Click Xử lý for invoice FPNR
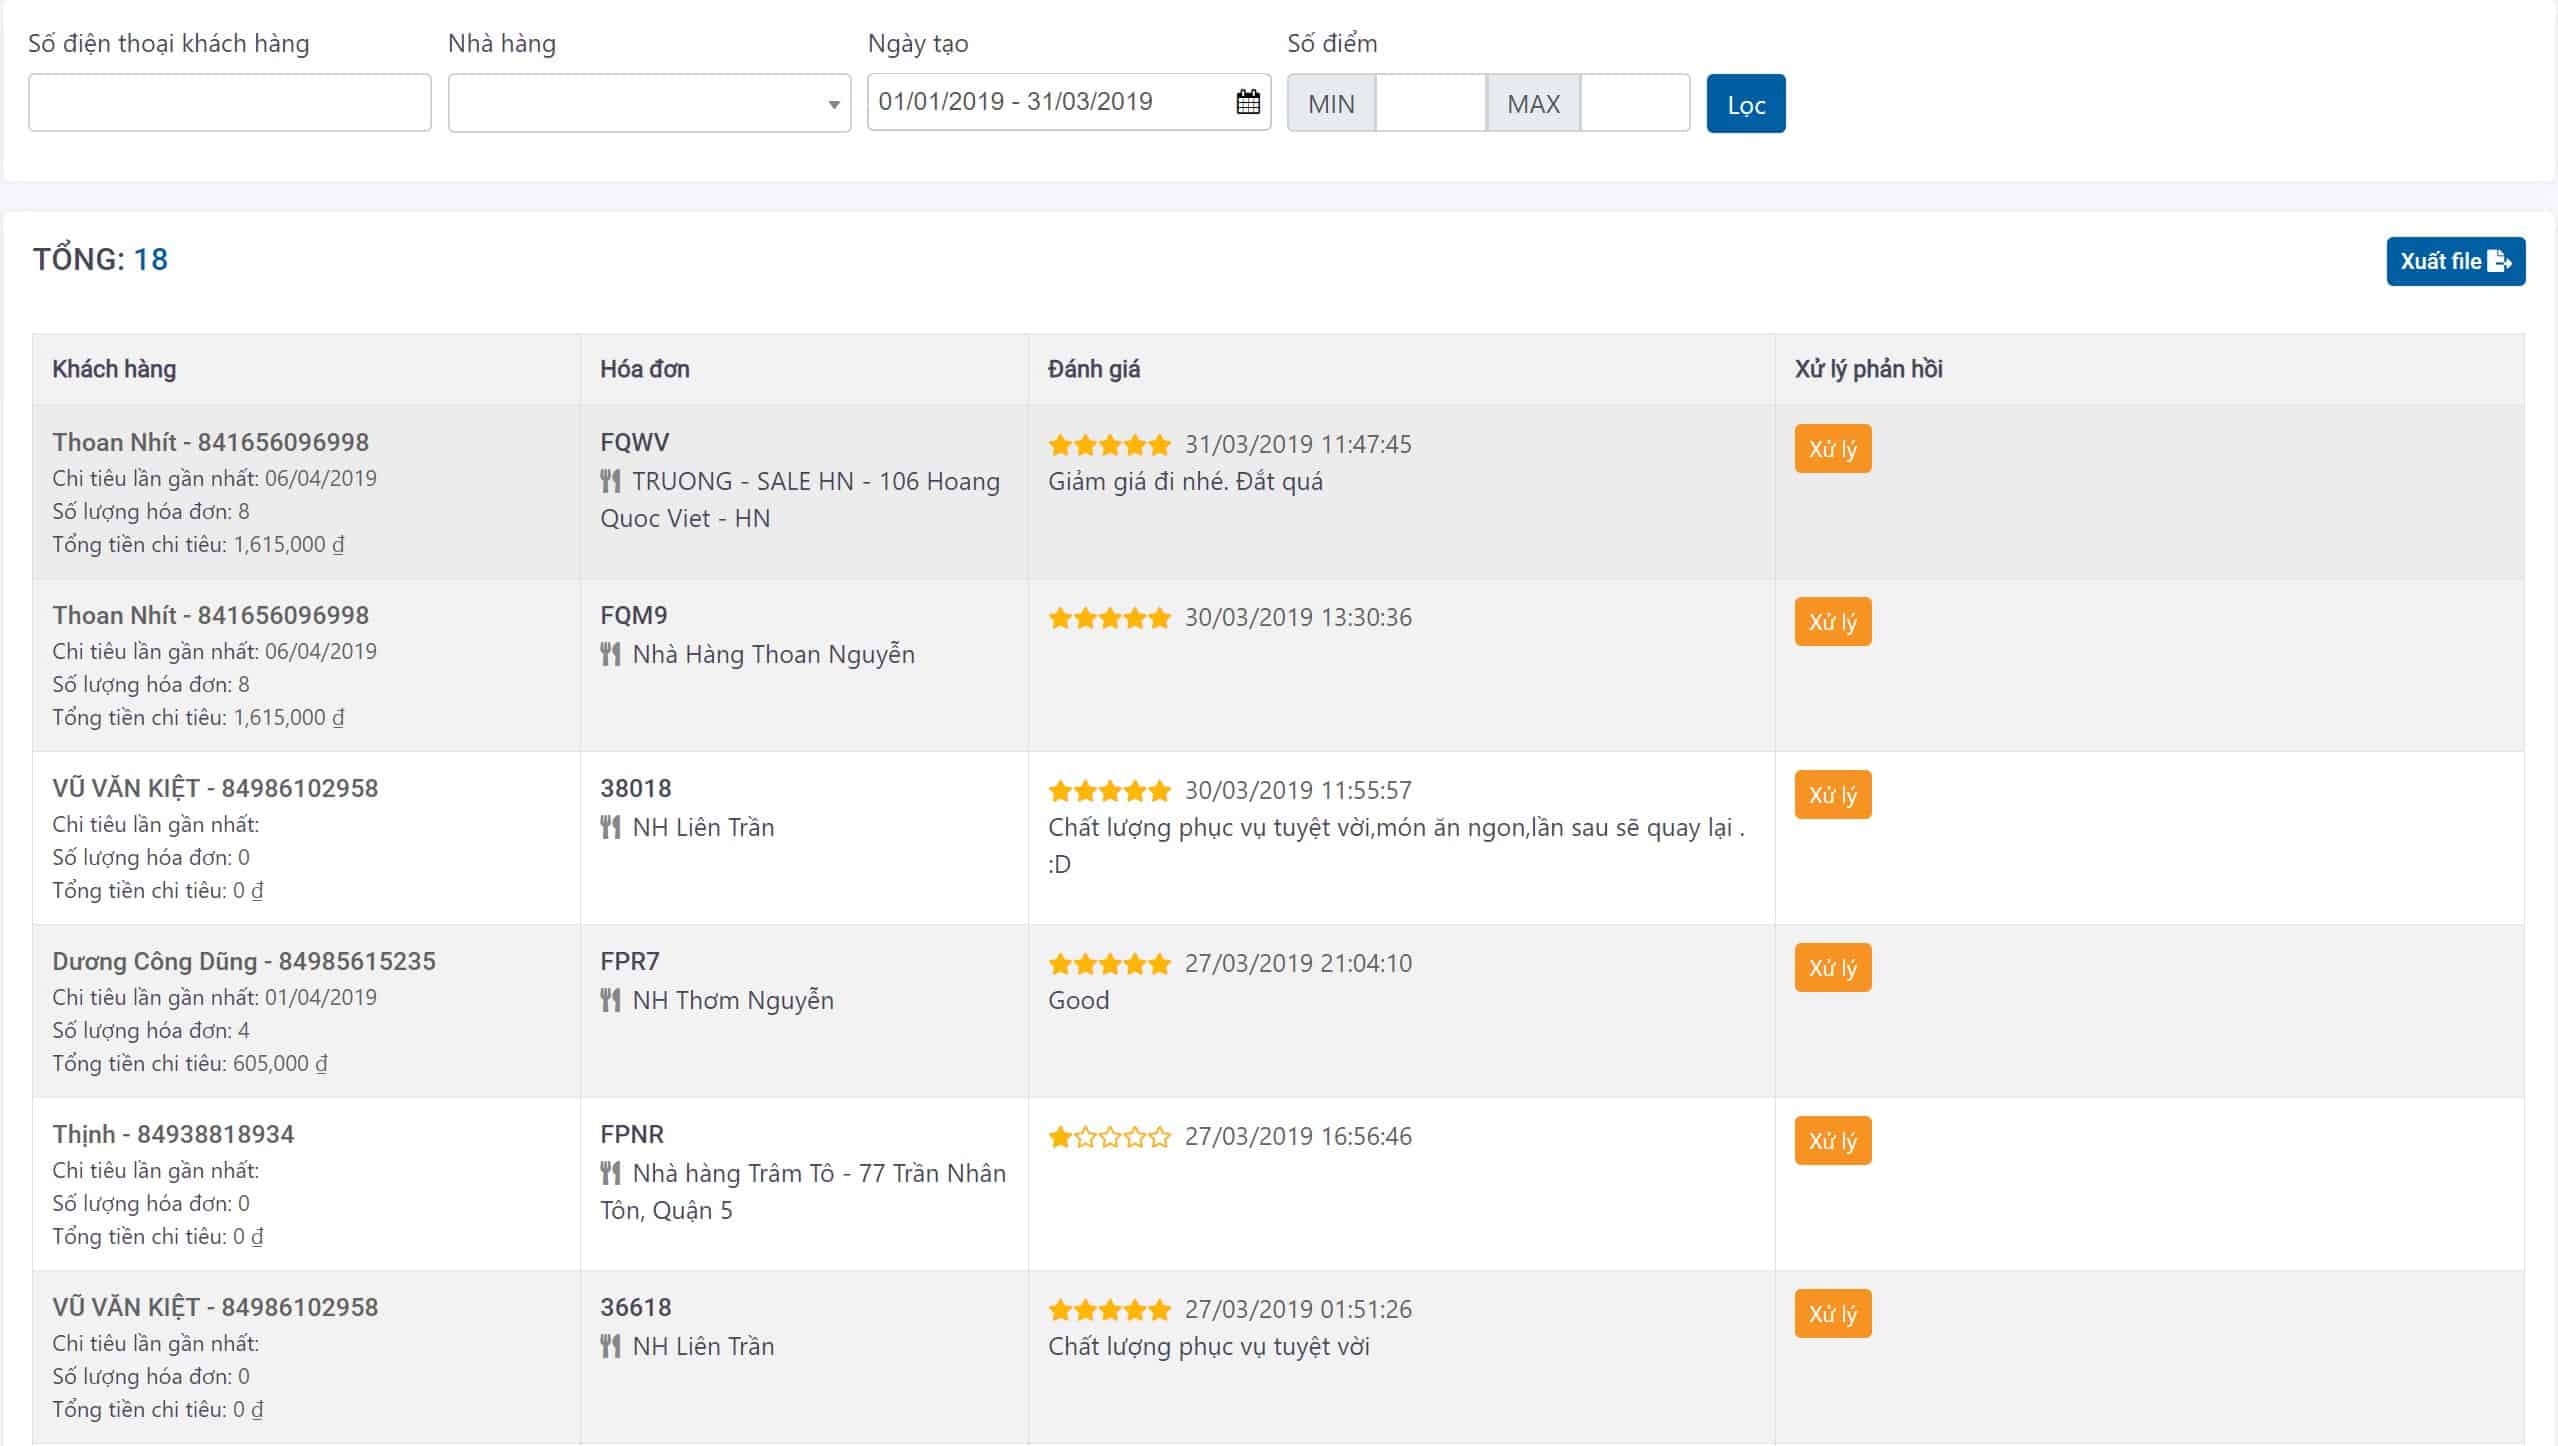 click(1833, 1141)
